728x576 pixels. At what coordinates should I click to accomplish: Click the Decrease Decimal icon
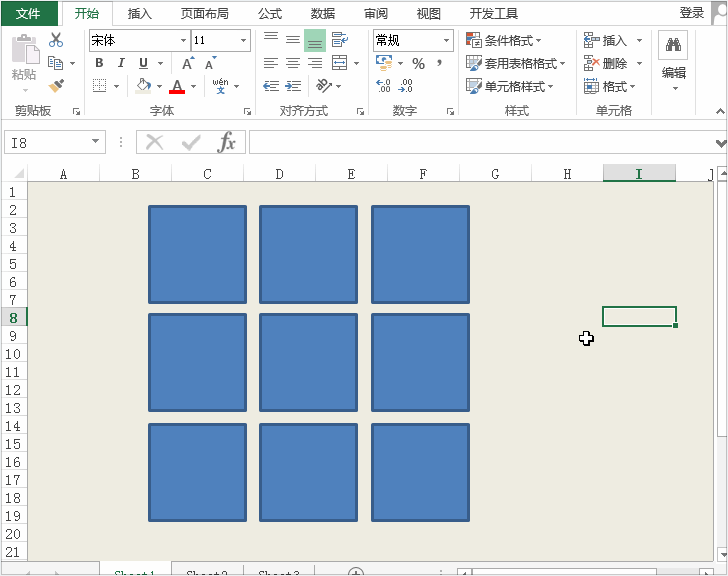pos(405,85)
